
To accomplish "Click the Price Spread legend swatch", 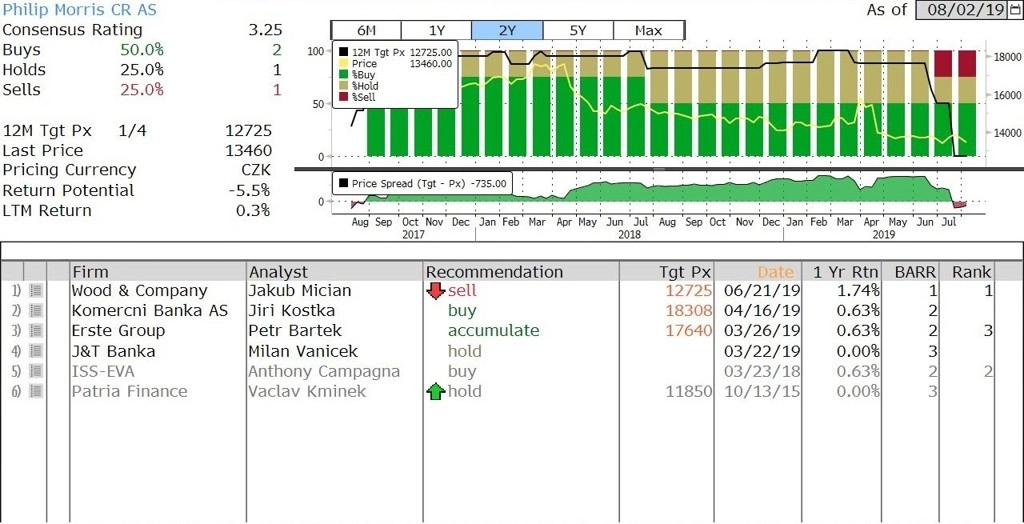I will click(x=343, y=184).
